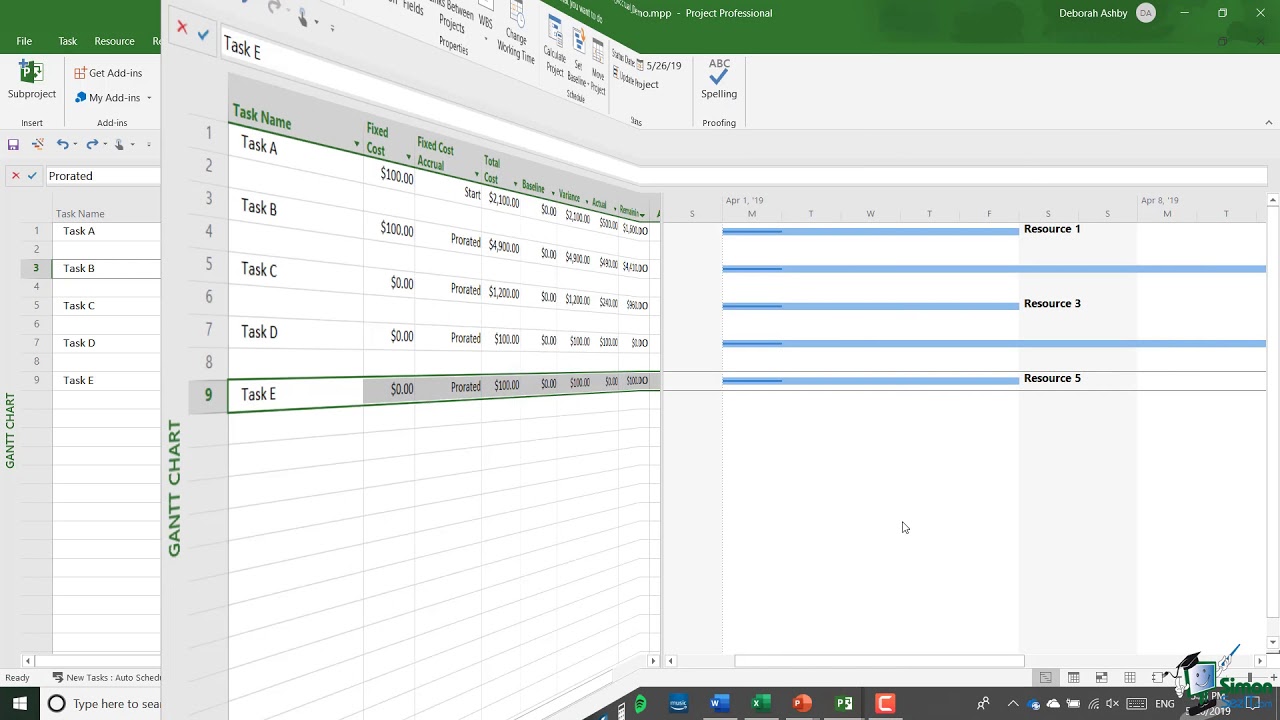Image resolution: width=1280 pixels, height=720 pixels.
Task: Select Task D in the left task list
Action: point(79,343)
